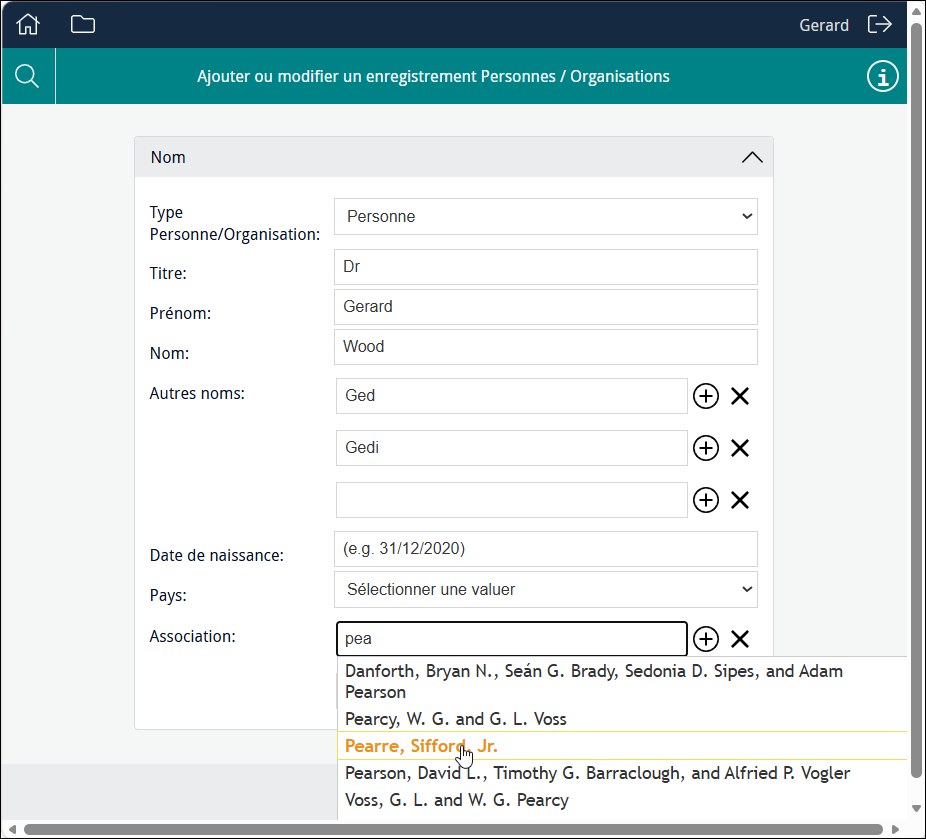This screenshot has height=839, width=926.
Task: Show help via the info icon
Action: pyautogui.click(x=882, y=76)
